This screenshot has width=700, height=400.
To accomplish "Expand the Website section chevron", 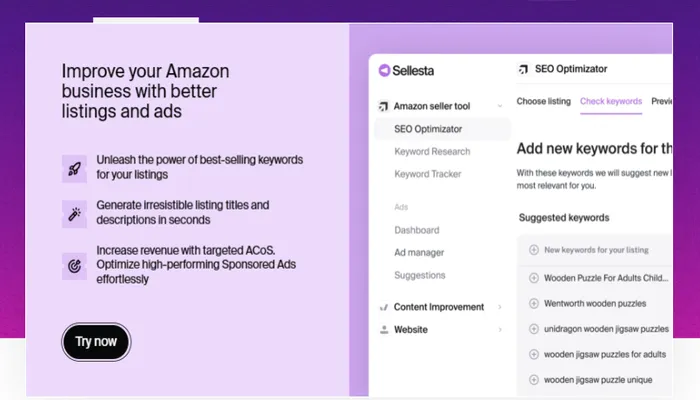I will pos(499,329).
